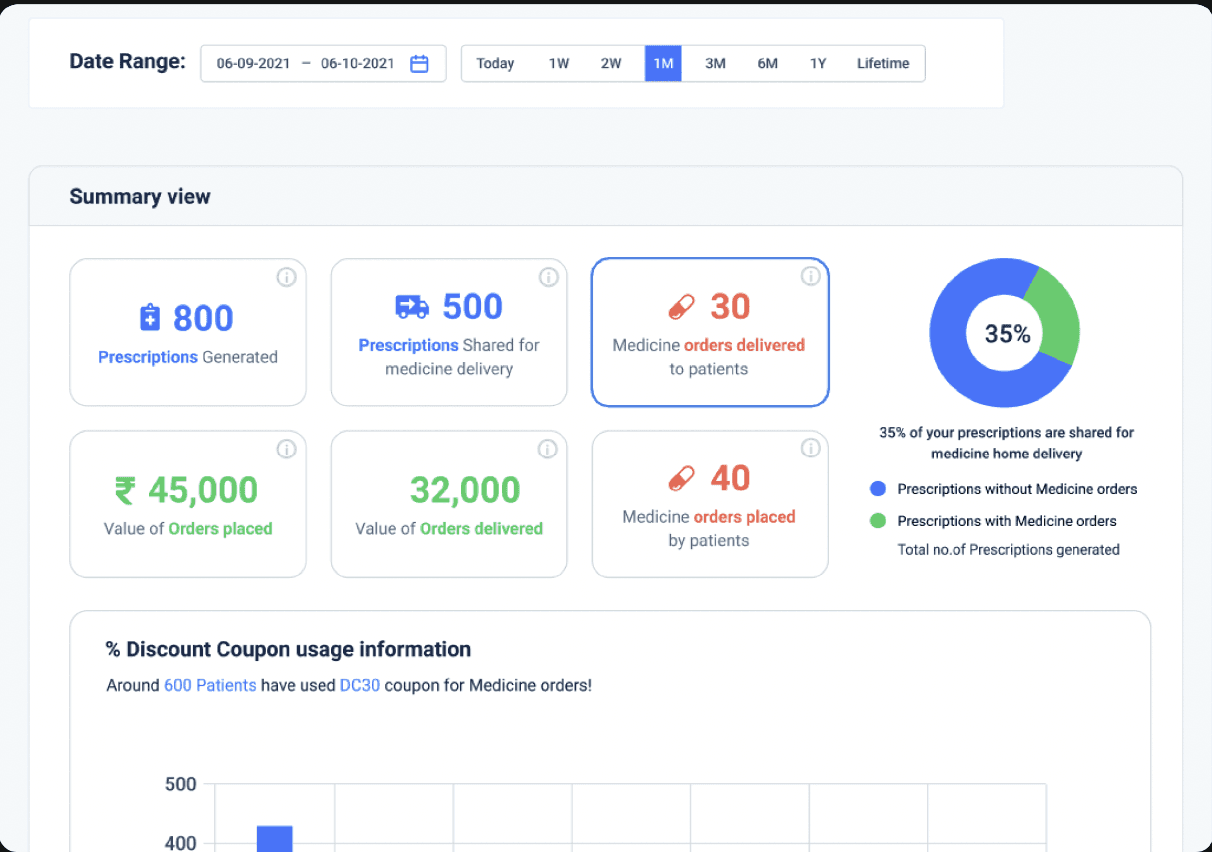Image resolution: width=1212 pixels, height=852 pixels.
Task: Click the date range input field
Action: tap(323, 63)
